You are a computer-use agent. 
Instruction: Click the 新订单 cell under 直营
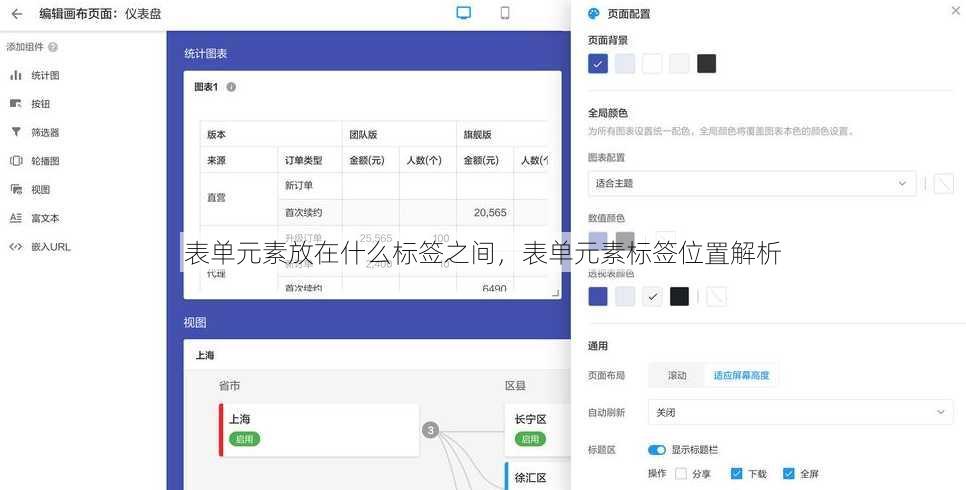pos(310,186)
